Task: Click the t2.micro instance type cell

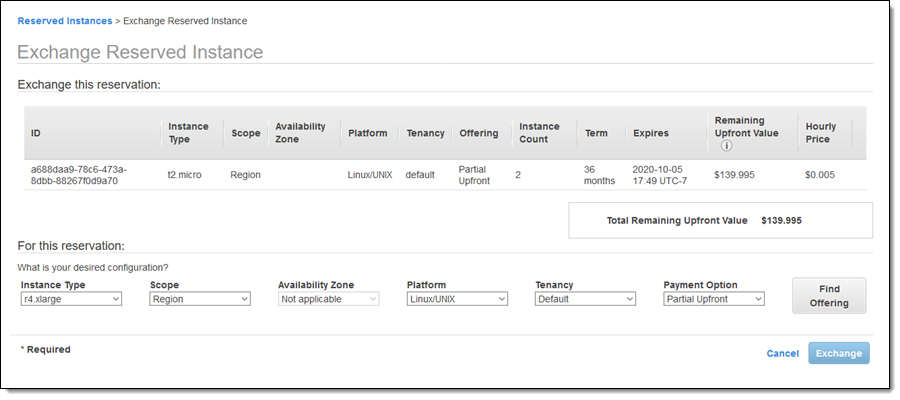Action: [184, 175]
